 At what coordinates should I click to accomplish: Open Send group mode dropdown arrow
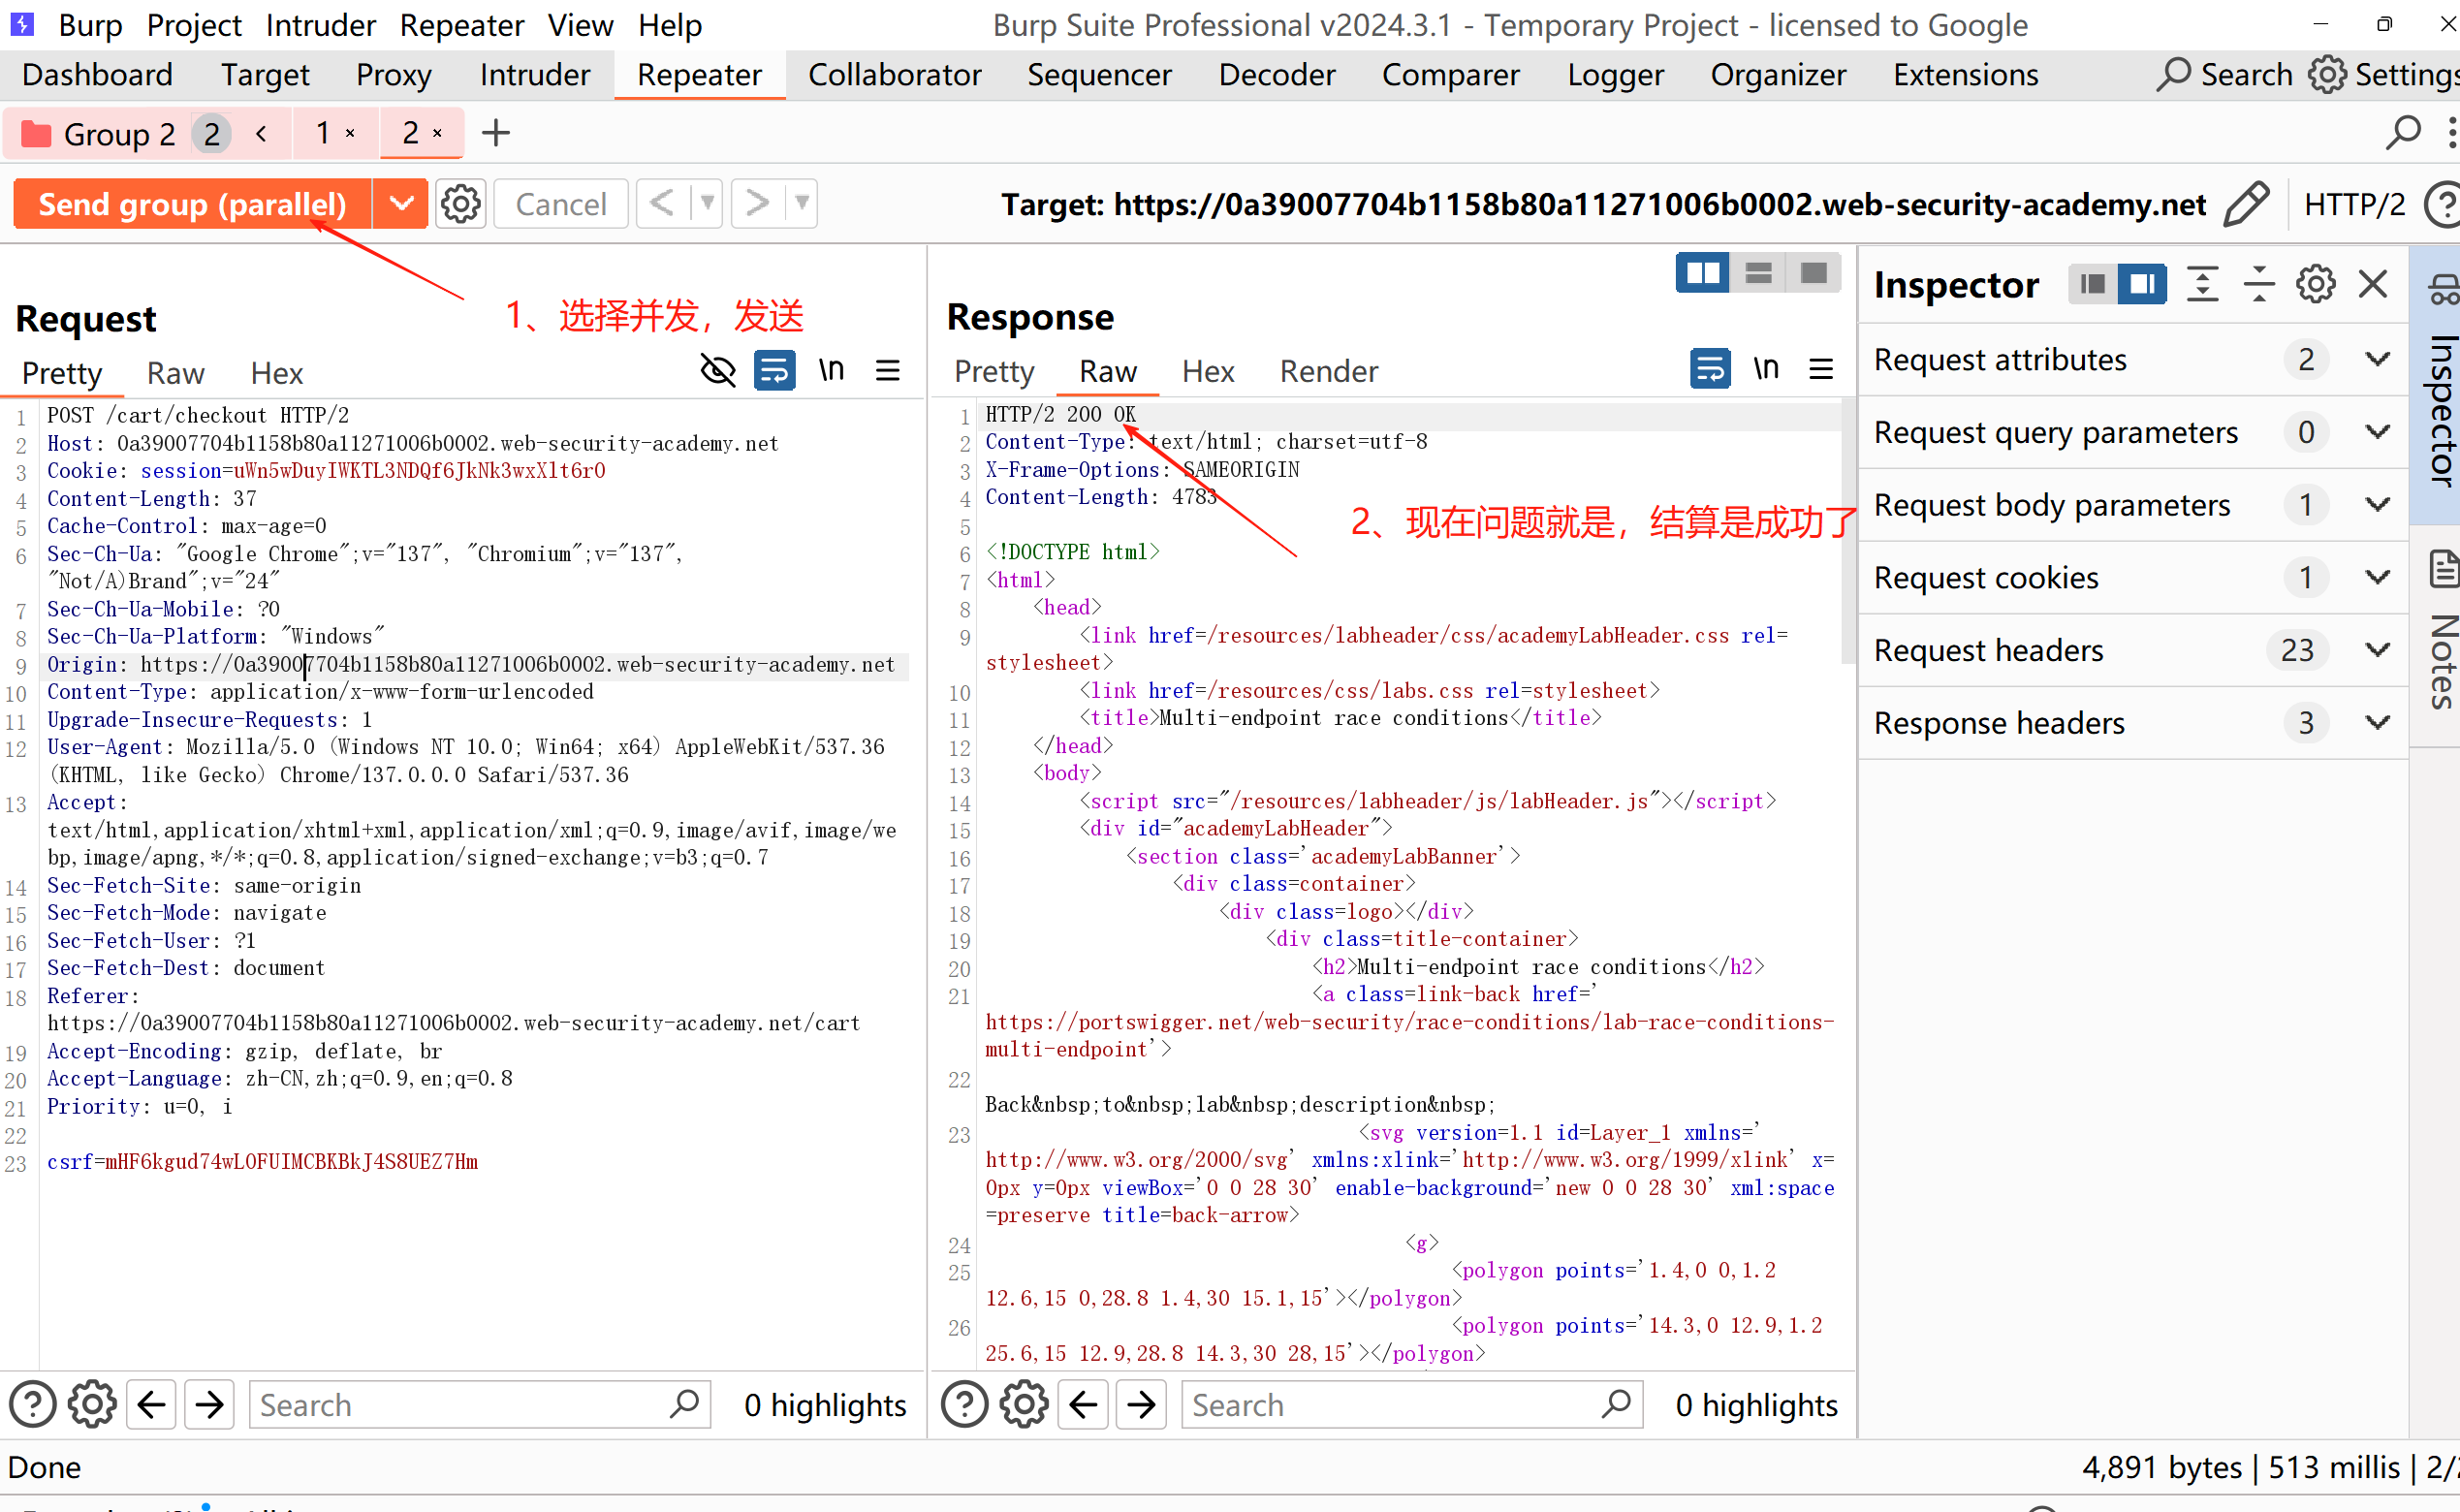(401, 204)
